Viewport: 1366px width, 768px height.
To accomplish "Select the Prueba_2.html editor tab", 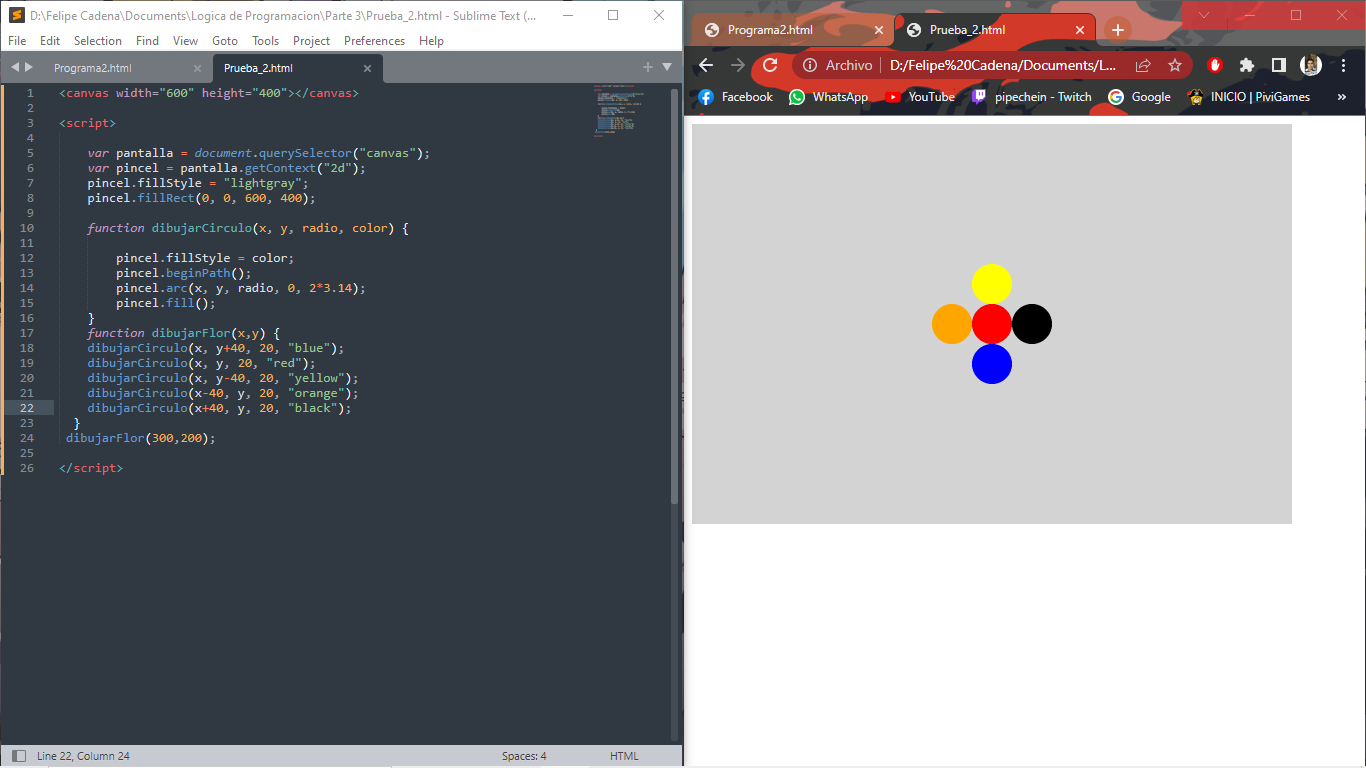I will point(258,68).
